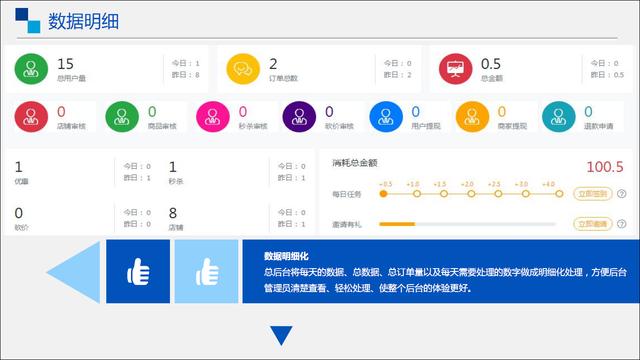The width and height of the screenshot is (640, 360).
Task: Open the blue 用户提现 user withdrawal icon
Action: 386,117
